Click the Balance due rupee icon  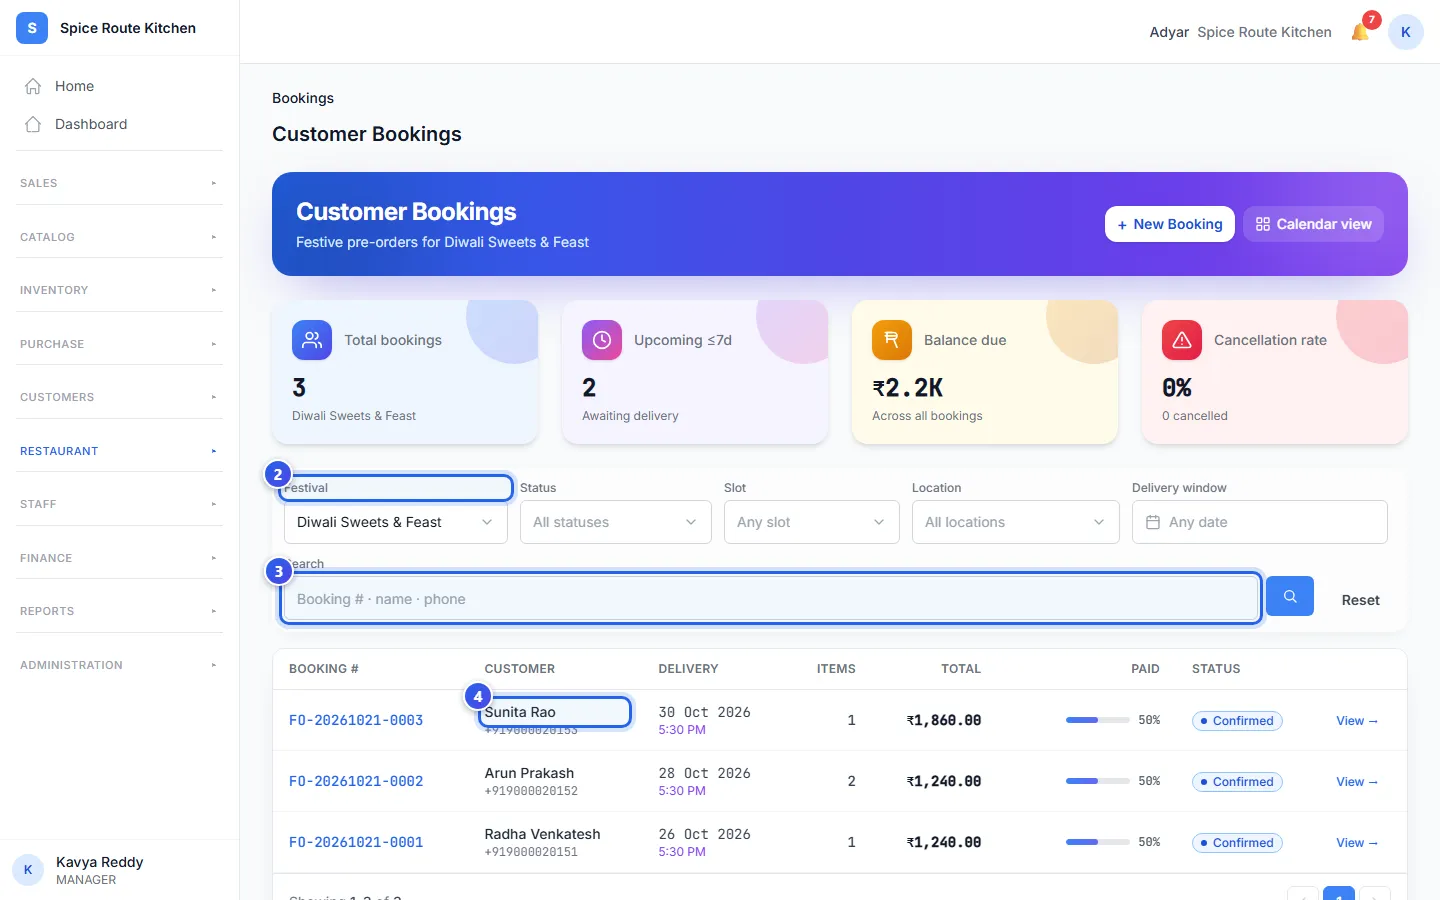point(892,340)
